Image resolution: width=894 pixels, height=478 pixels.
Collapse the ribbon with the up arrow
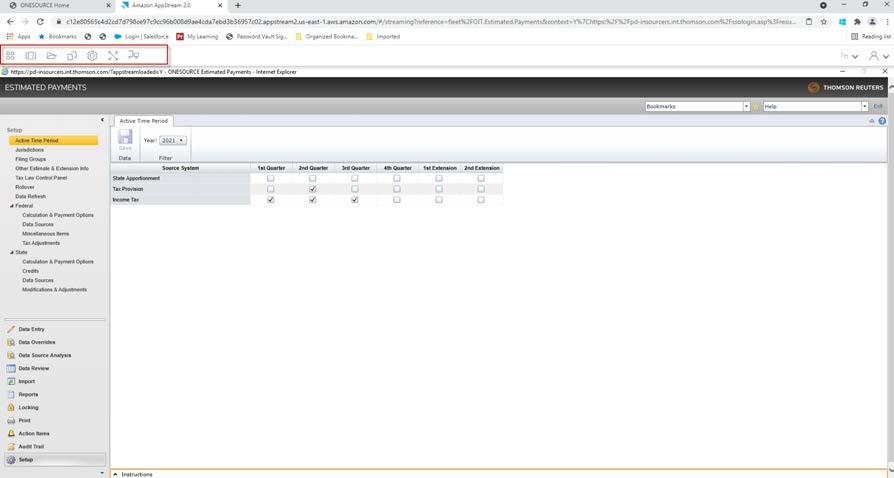point(872,121)
